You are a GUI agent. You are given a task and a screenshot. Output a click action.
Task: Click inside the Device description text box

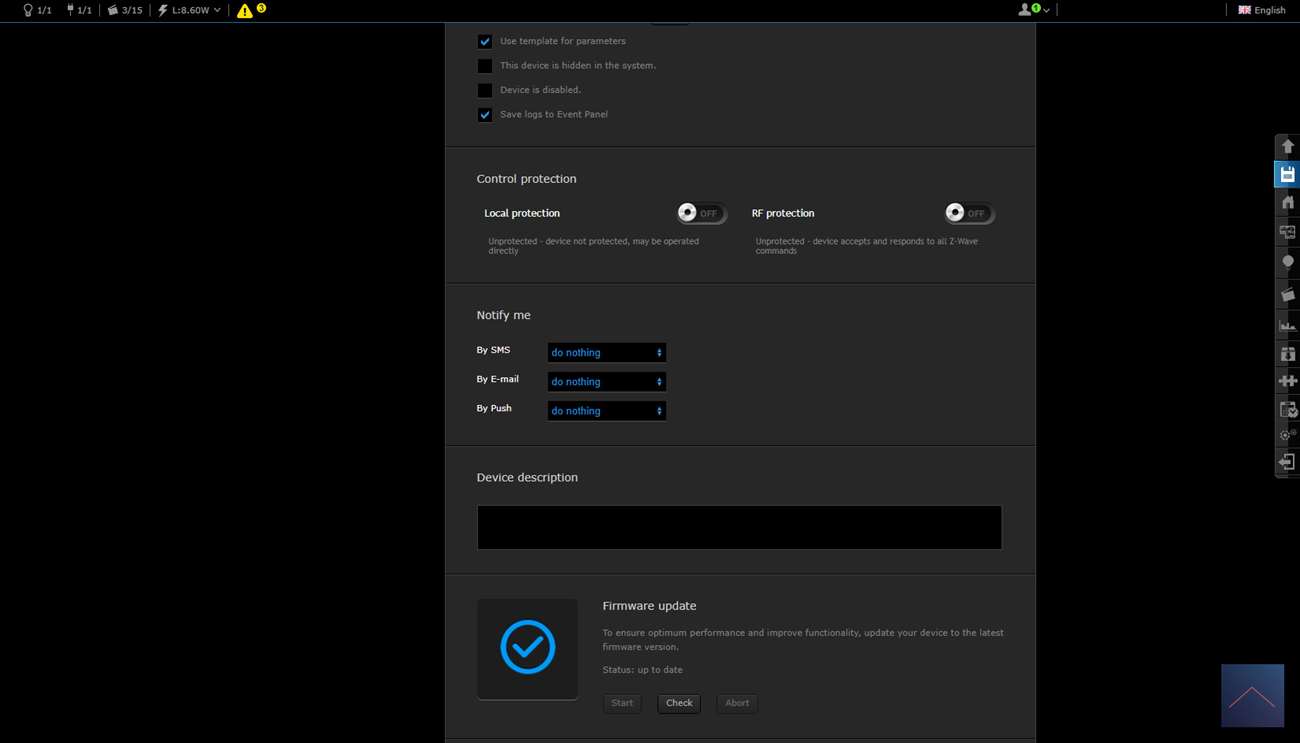pos(739,527)
